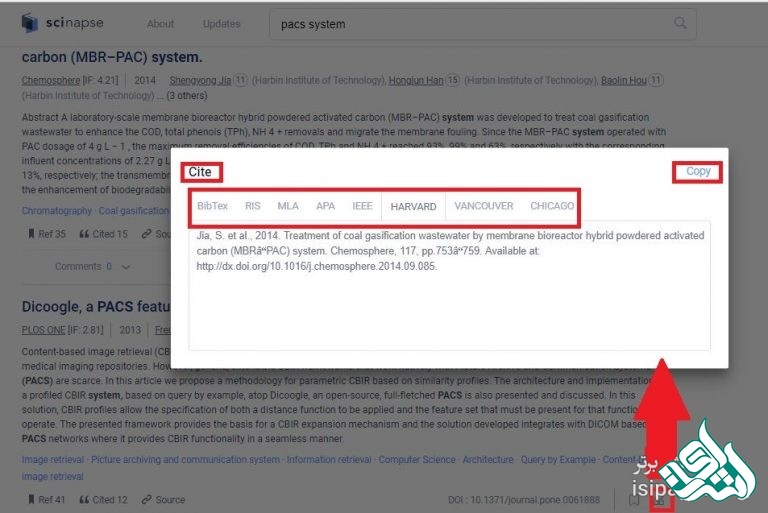This screenshot has height=513, width=768.
Task: Select the BibTex citation format
Action: (x=212, y=206)
